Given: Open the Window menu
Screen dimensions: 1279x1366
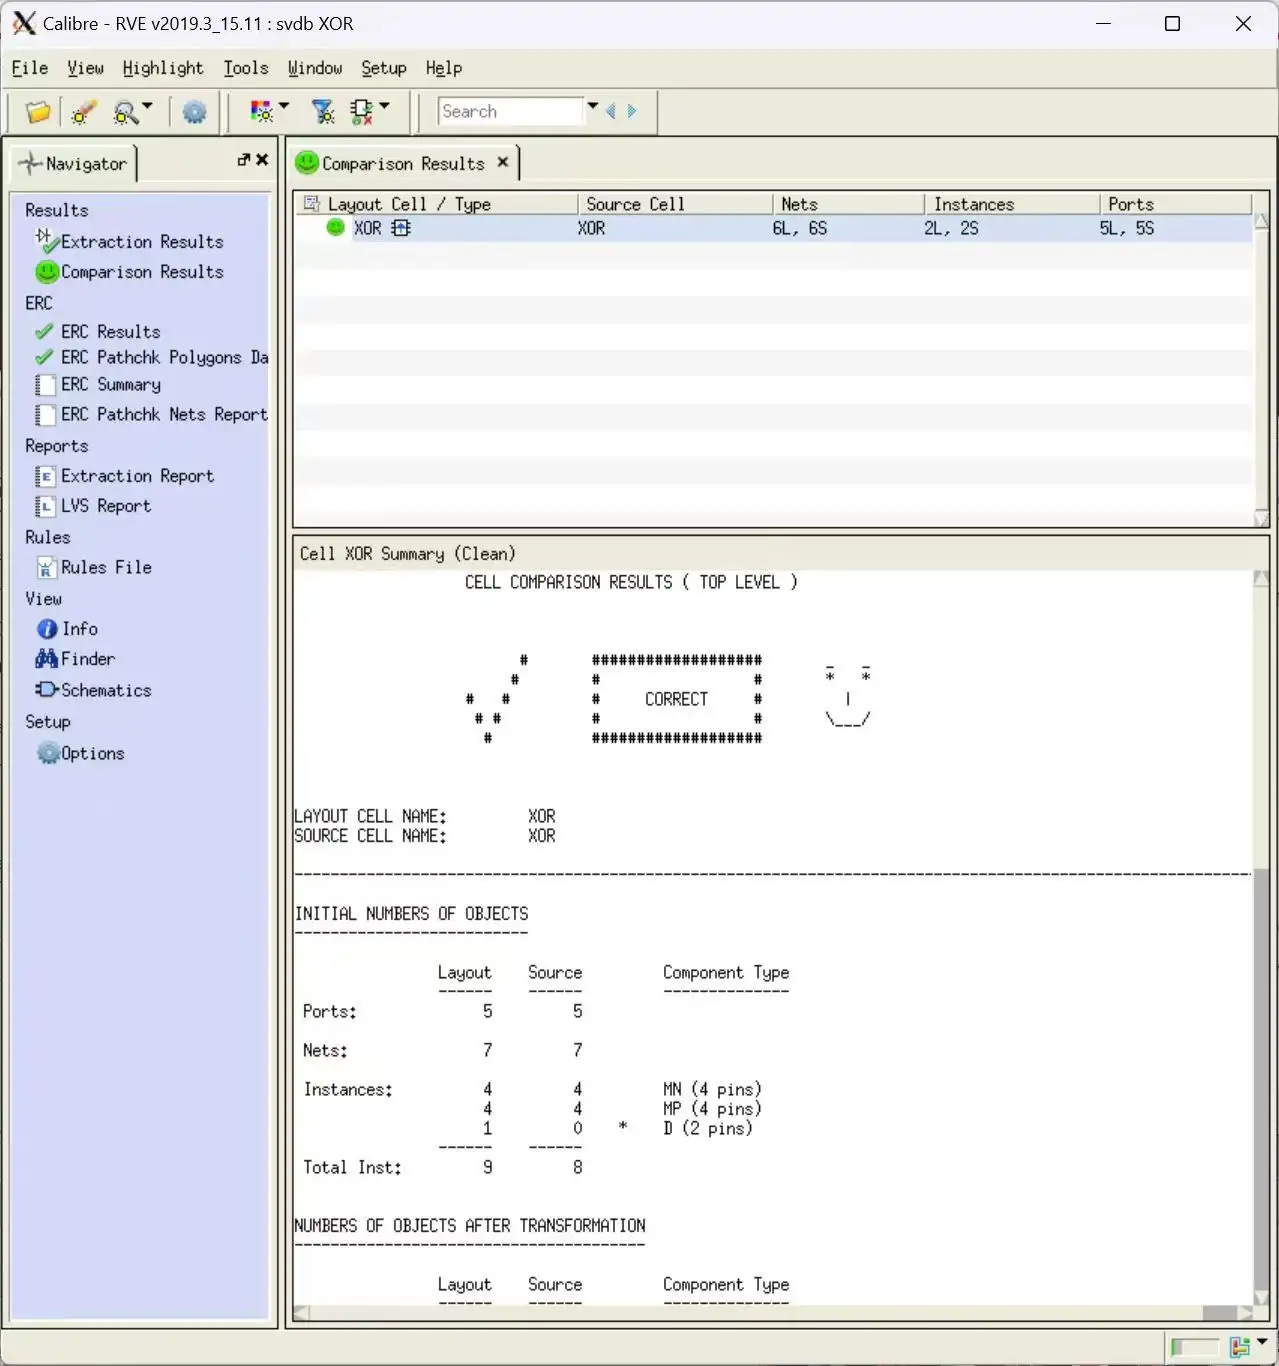Looking at the screenshot, I should tap(315, 68).
